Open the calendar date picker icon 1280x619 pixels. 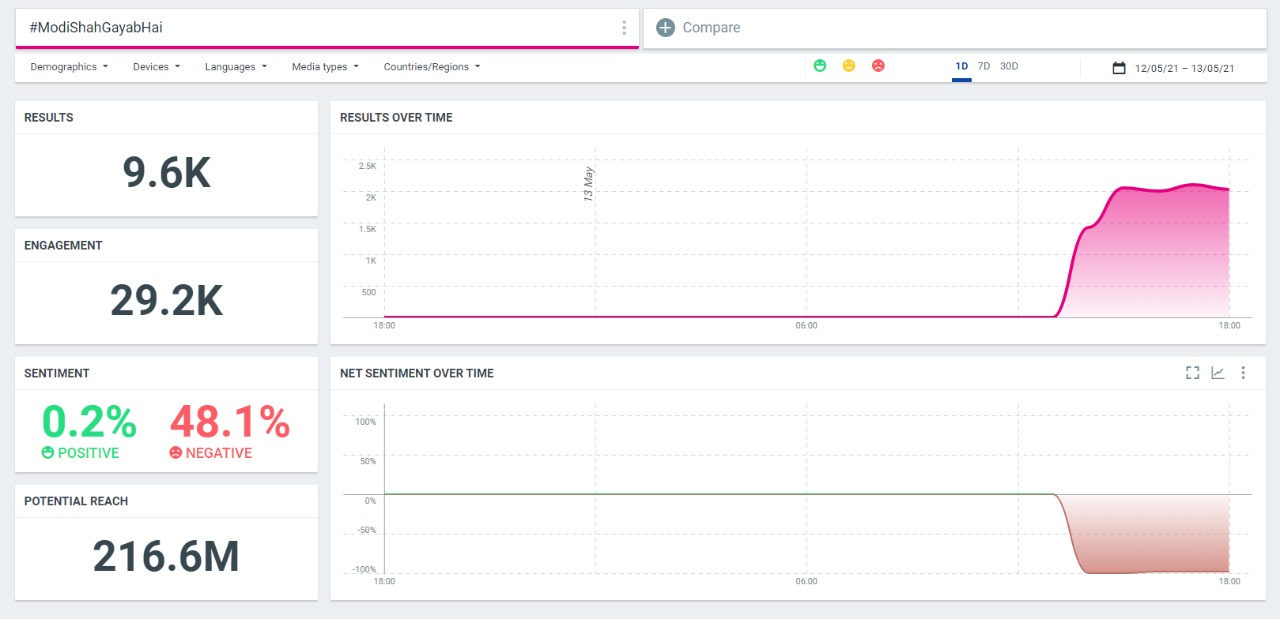tap(1119, 68)
